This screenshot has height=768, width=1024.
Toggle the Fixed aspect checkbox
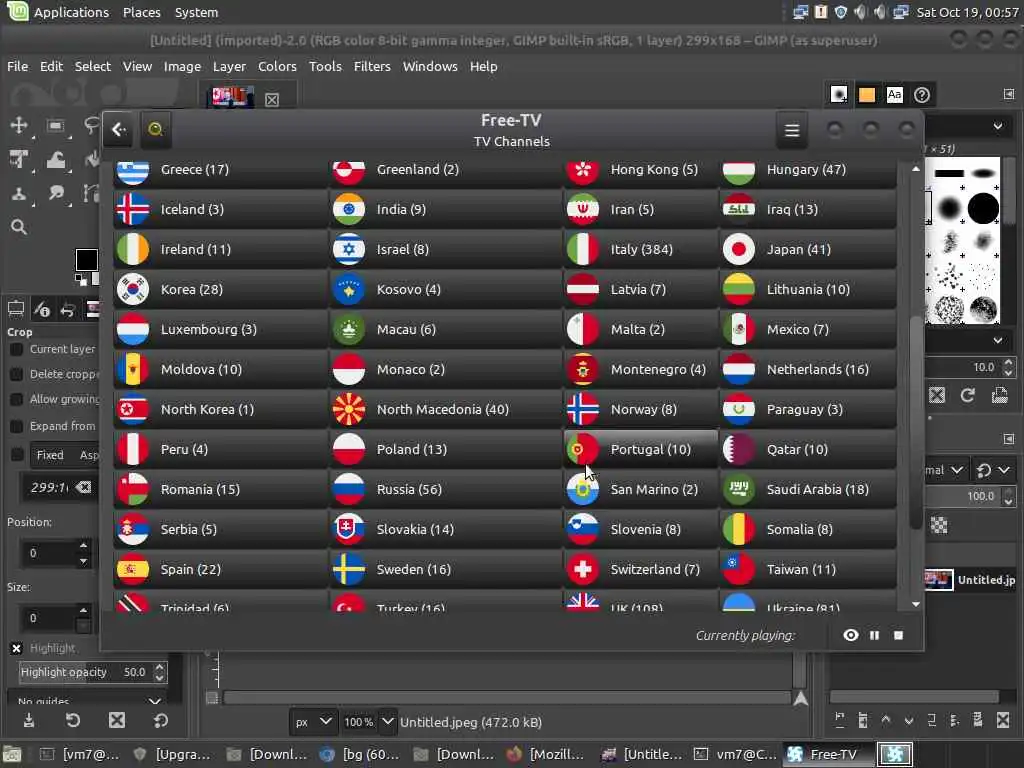click(x=18, y=454)
